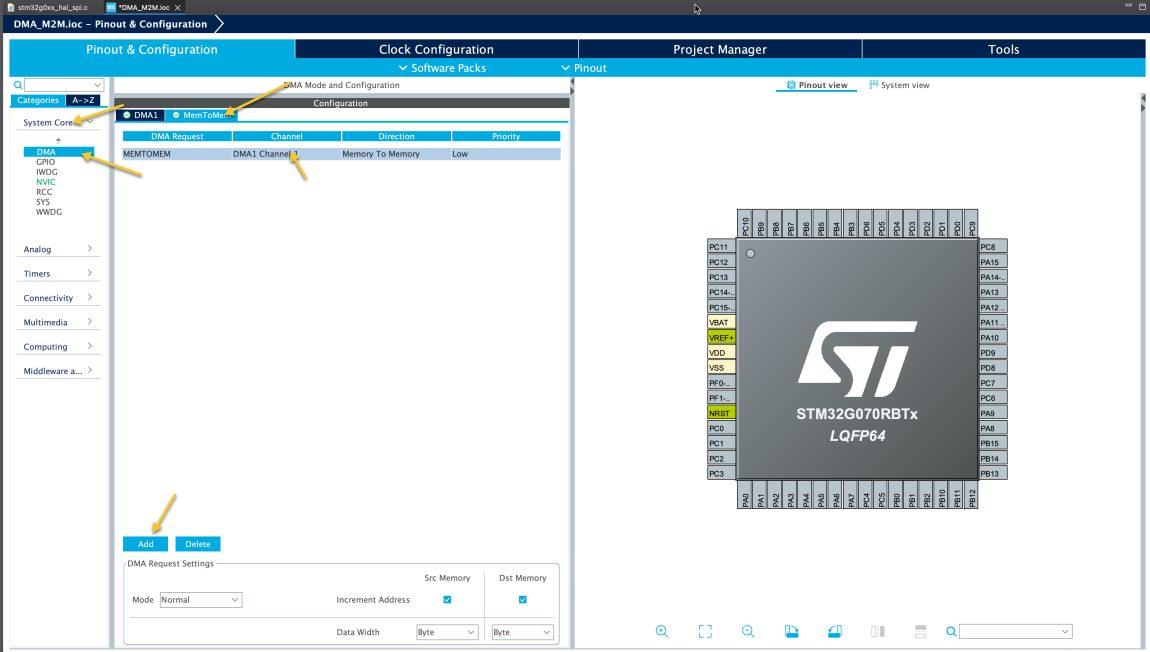Open the category search combo box
The width and height of the screenshot is (1150, 652).
[64, 85]
